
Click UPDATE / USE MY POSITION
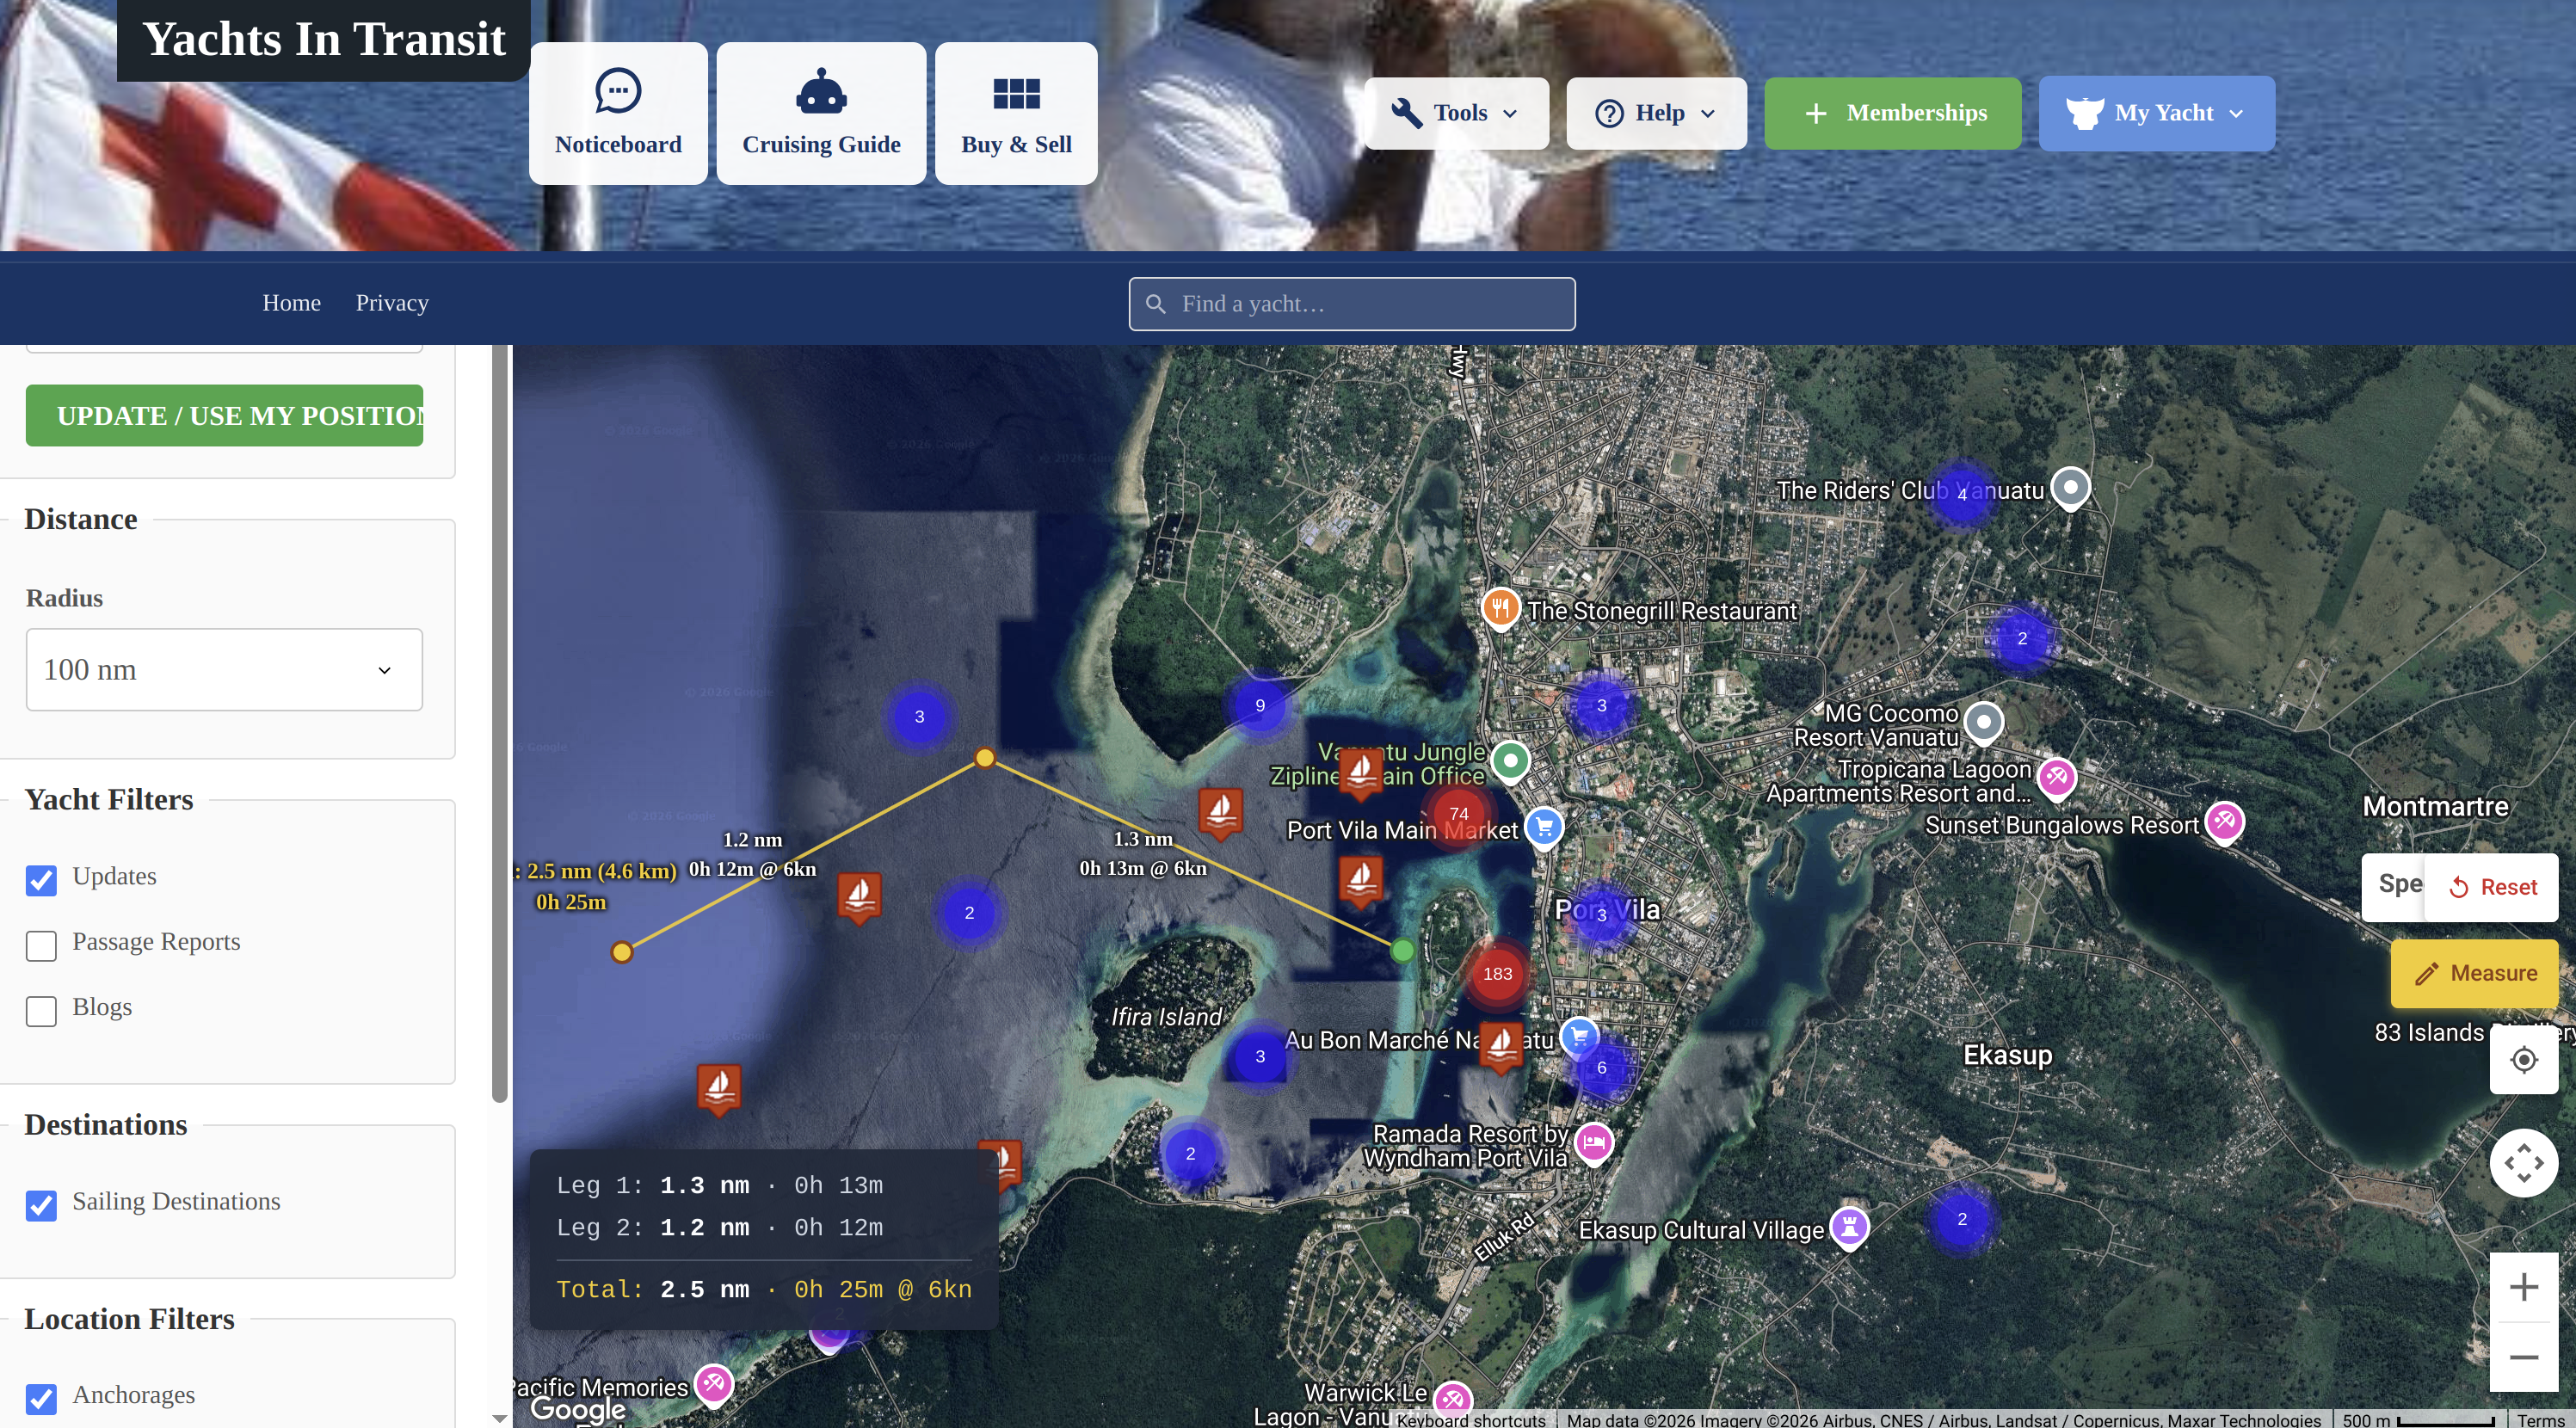(224, 415)
